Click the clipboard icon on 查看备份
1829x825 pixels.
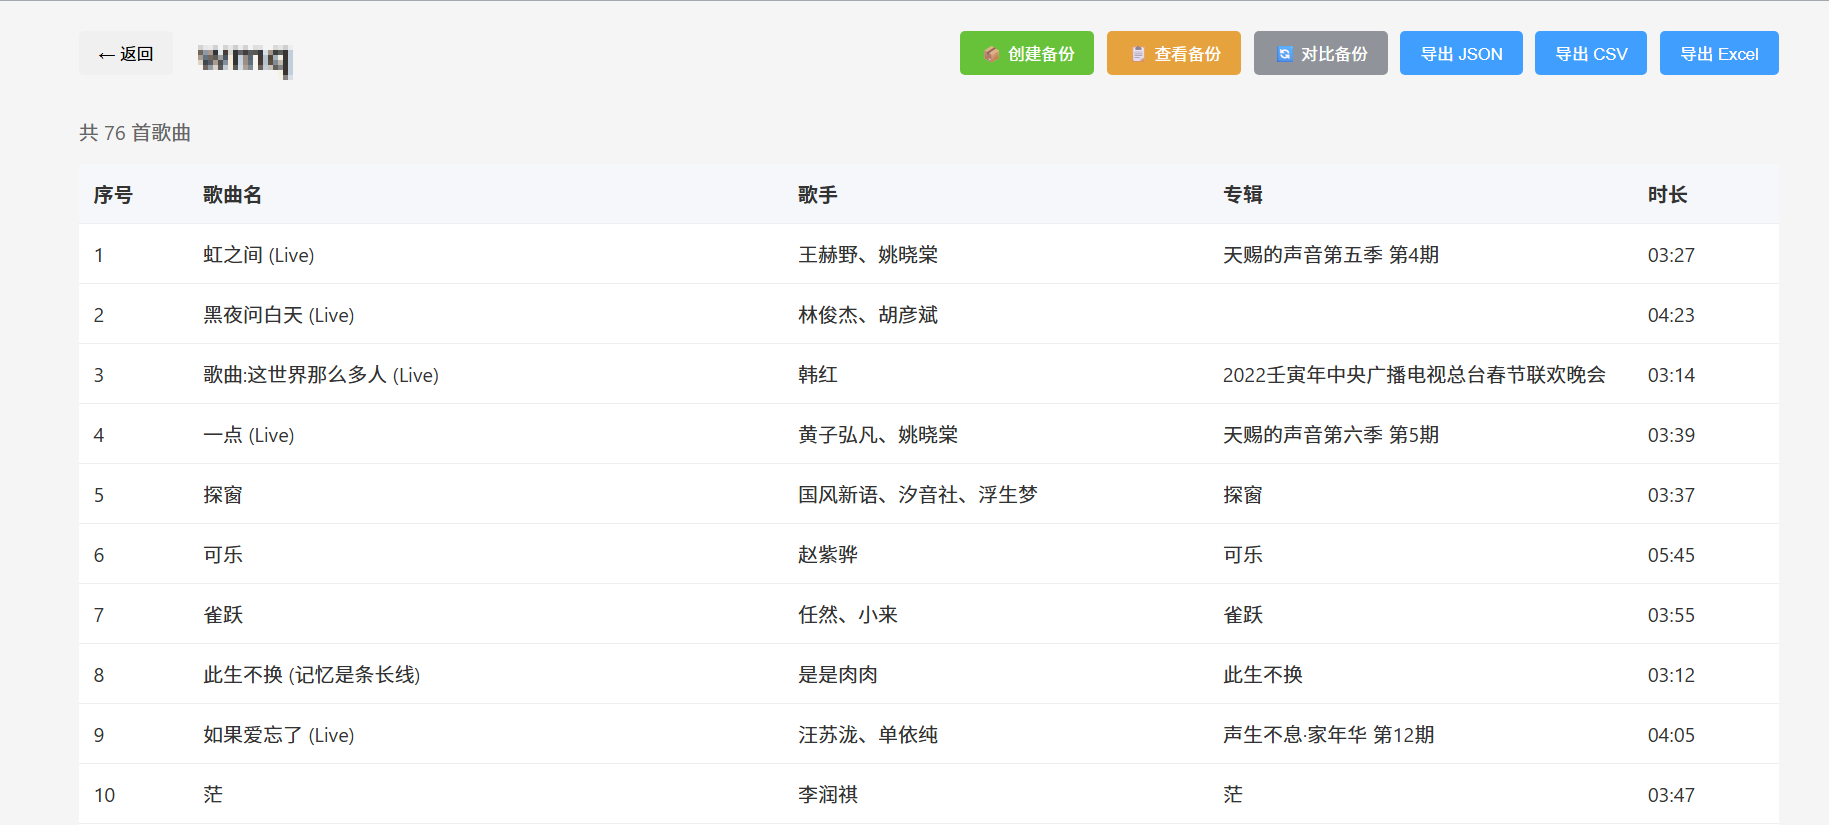tap(1138, 54)
